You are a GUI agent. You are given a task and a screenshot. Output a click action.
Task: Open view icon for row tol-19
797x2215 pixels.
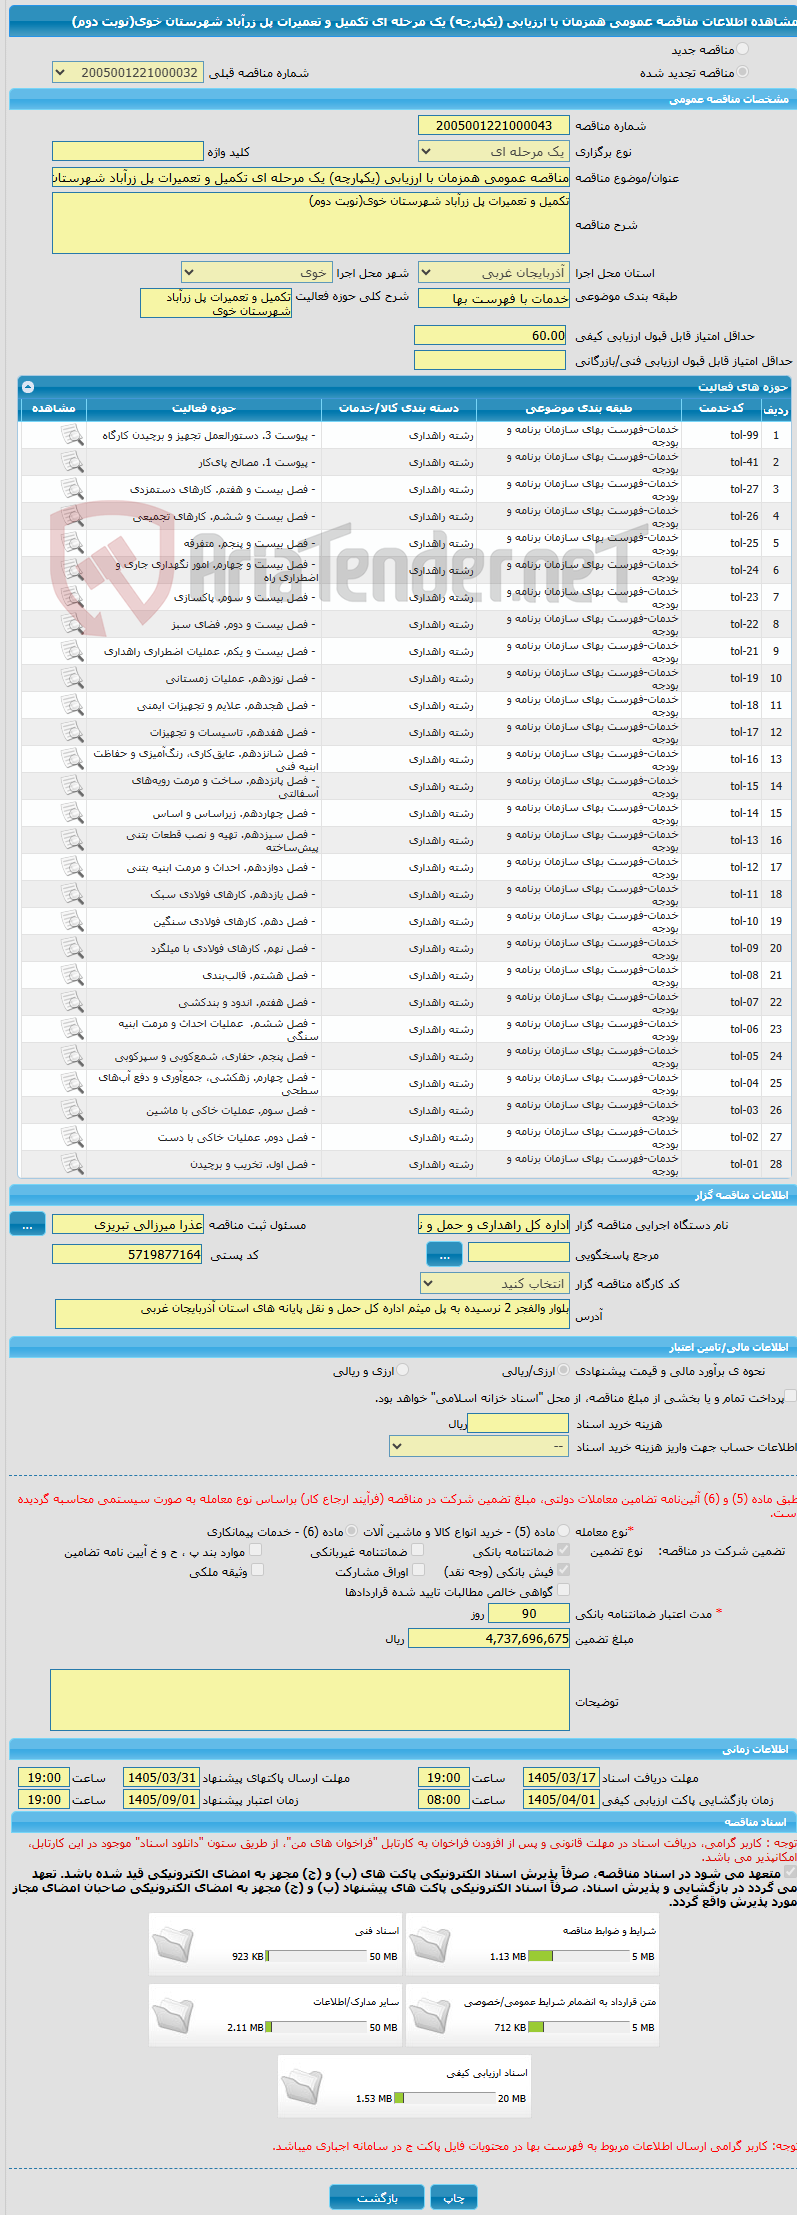point(72,678)
